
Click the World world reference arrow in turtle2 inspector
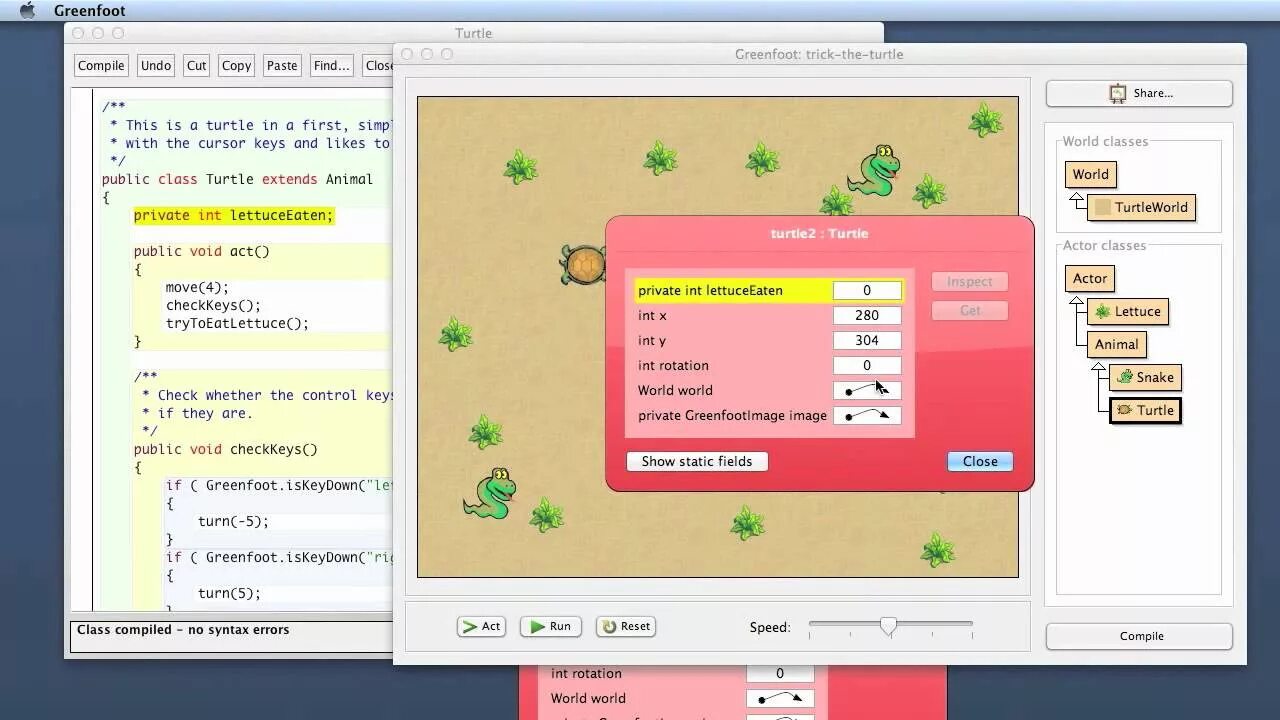867,390
